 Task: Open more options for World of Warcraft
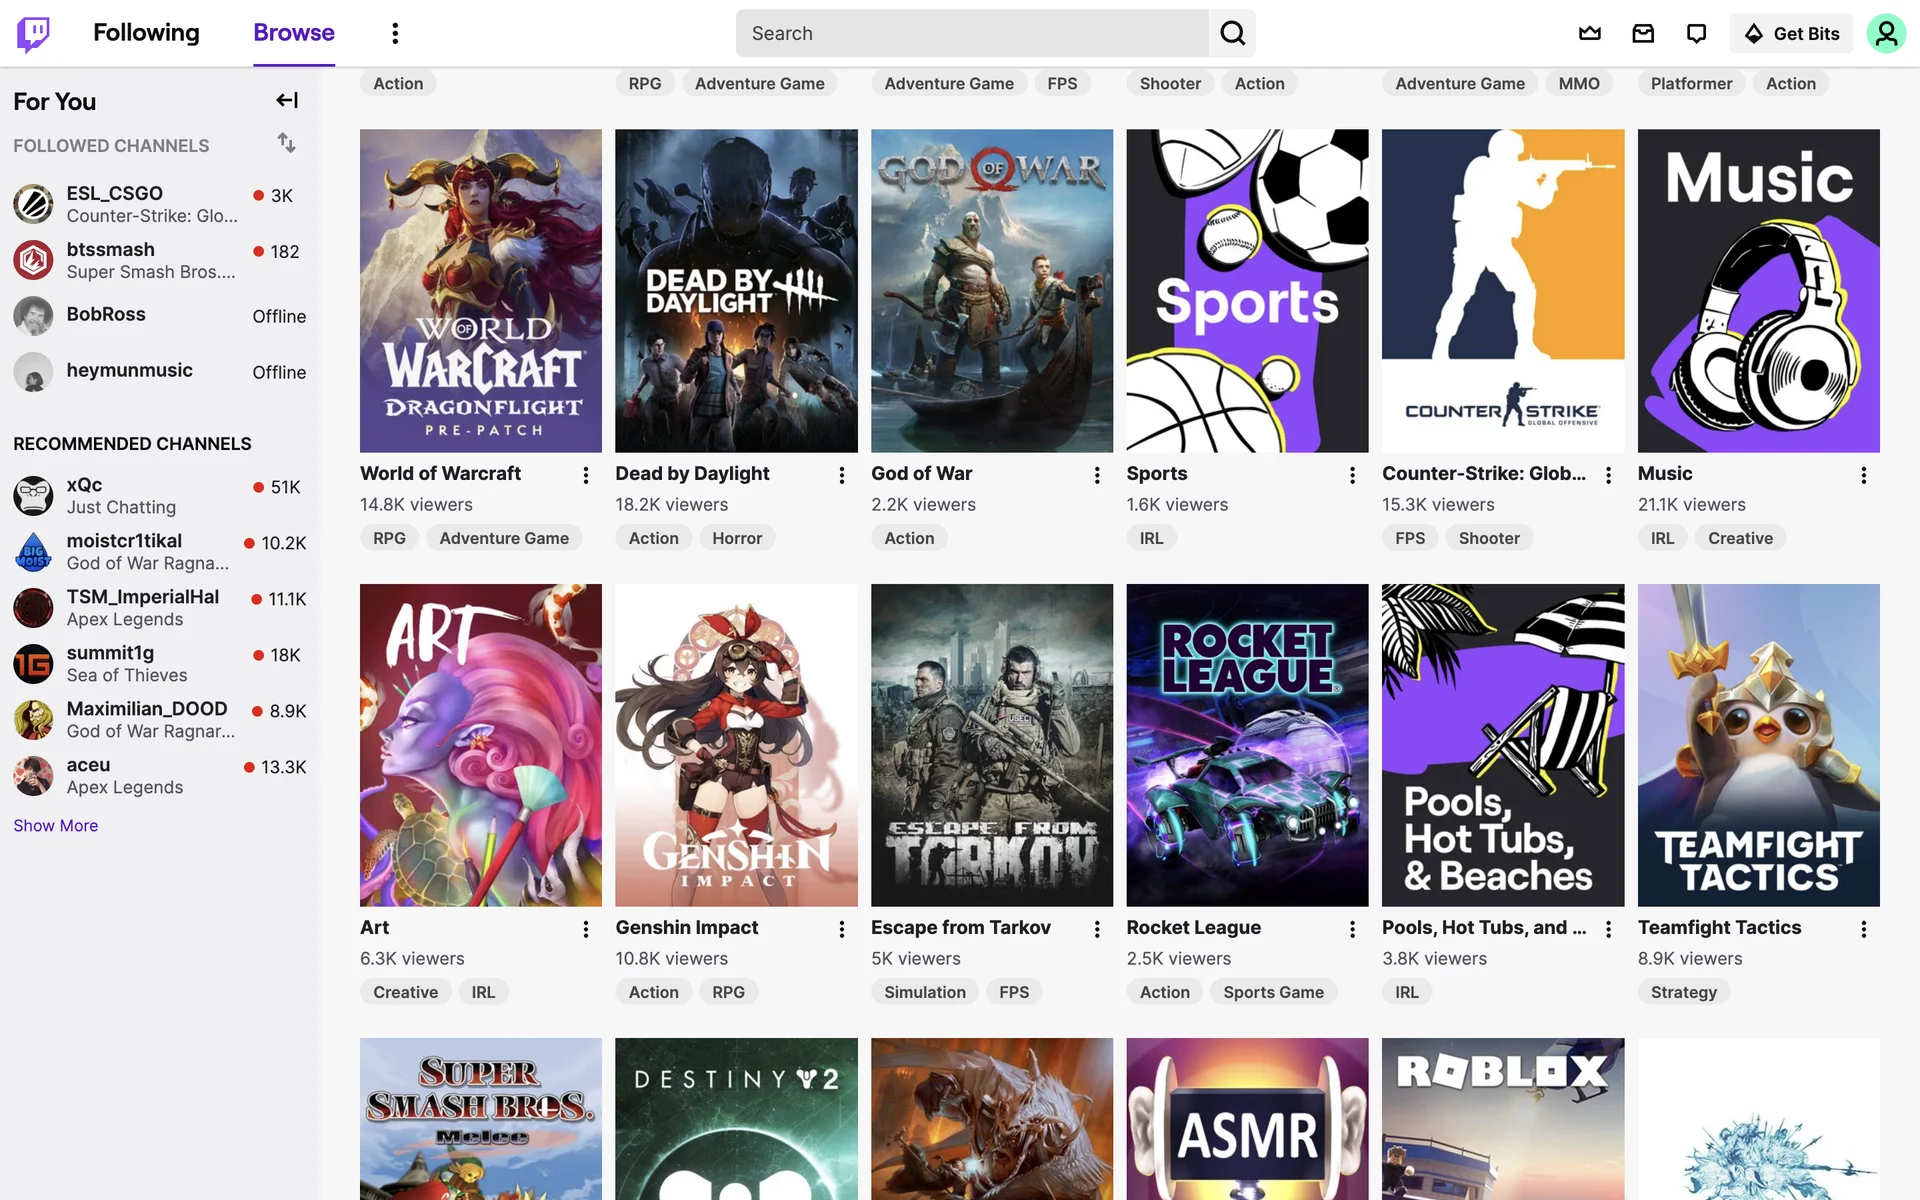coord(586,475)
